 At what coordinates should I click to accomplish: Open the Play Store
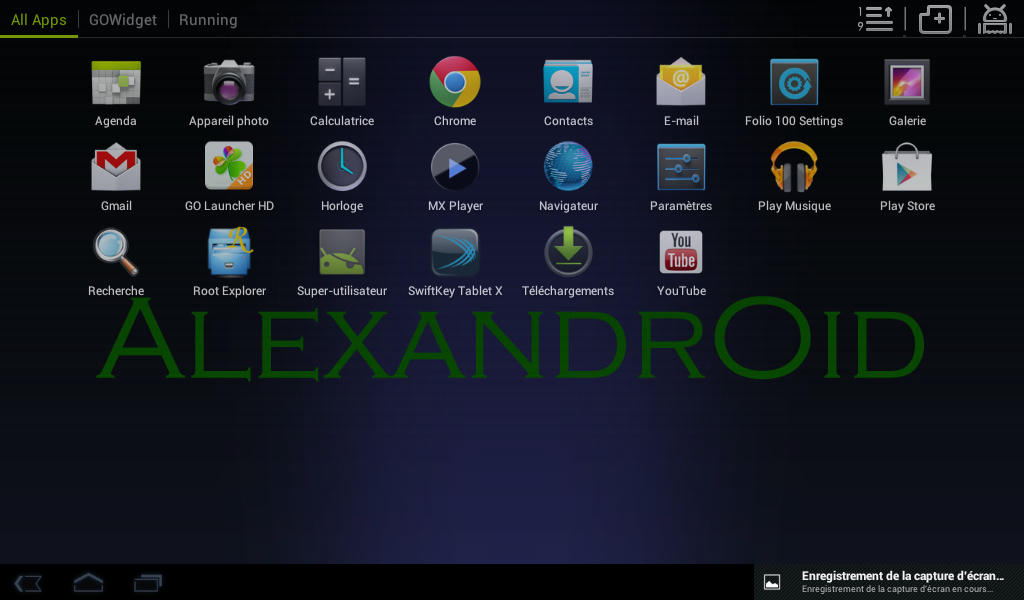pos(907,176)
